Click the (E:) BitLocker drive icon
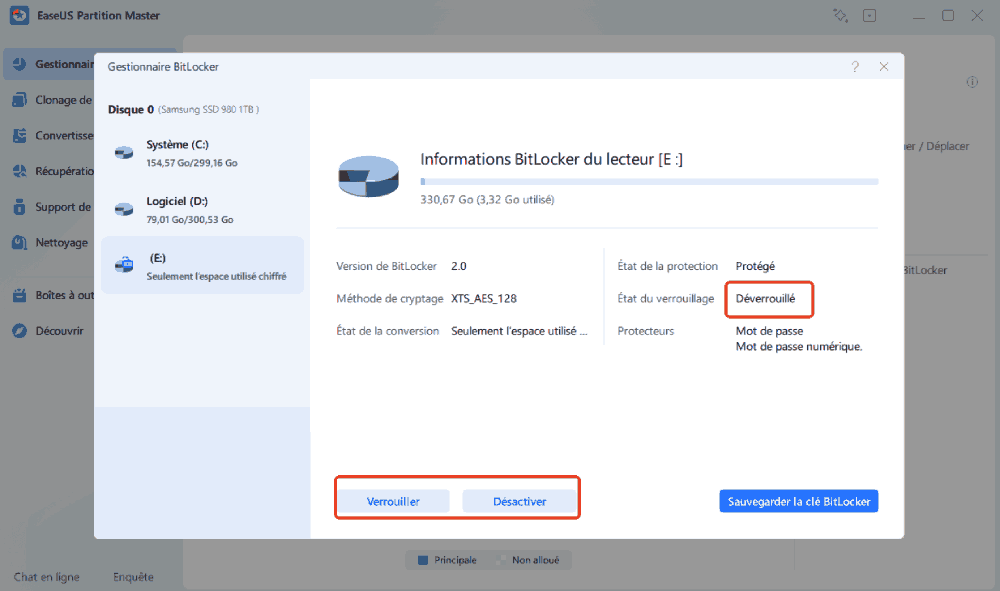 [x=124, y=264]
